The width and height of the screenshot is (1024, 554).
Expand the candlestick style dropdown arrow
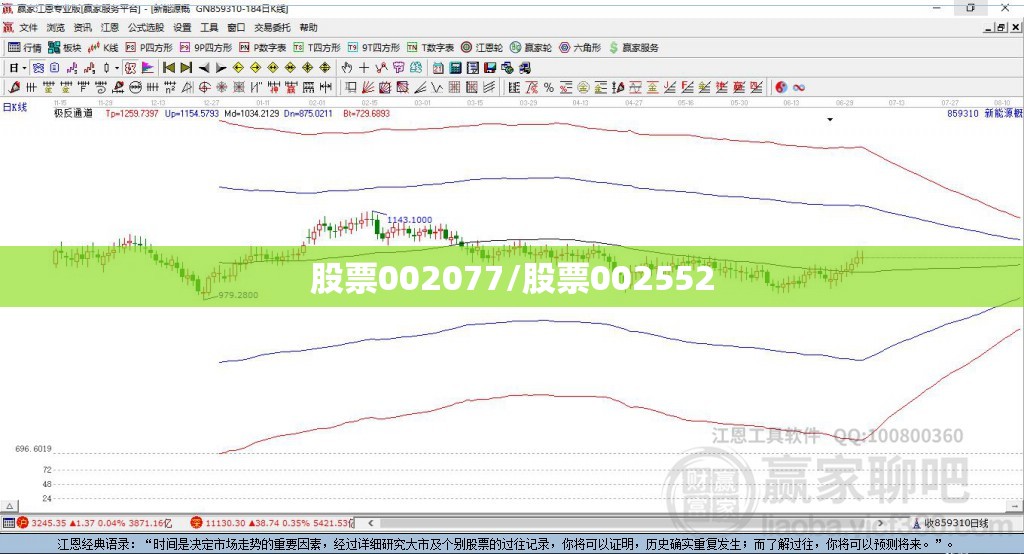(116, 68)
